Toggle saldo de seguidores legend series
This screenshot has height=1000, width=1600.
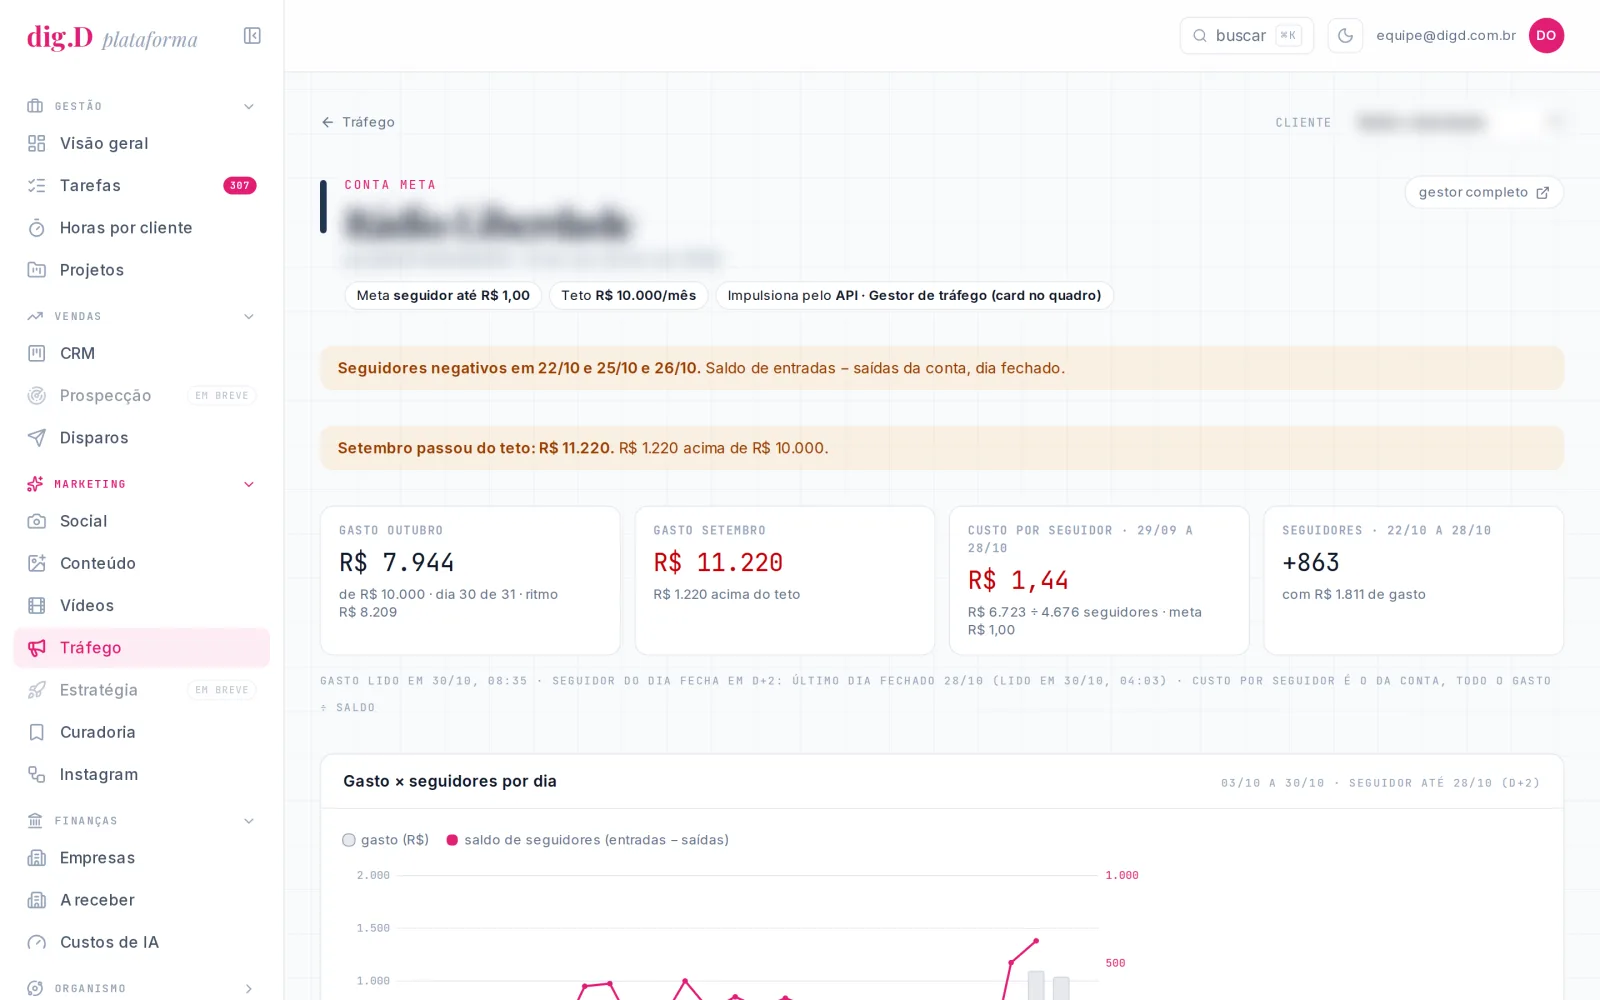[x=587, y=840]
